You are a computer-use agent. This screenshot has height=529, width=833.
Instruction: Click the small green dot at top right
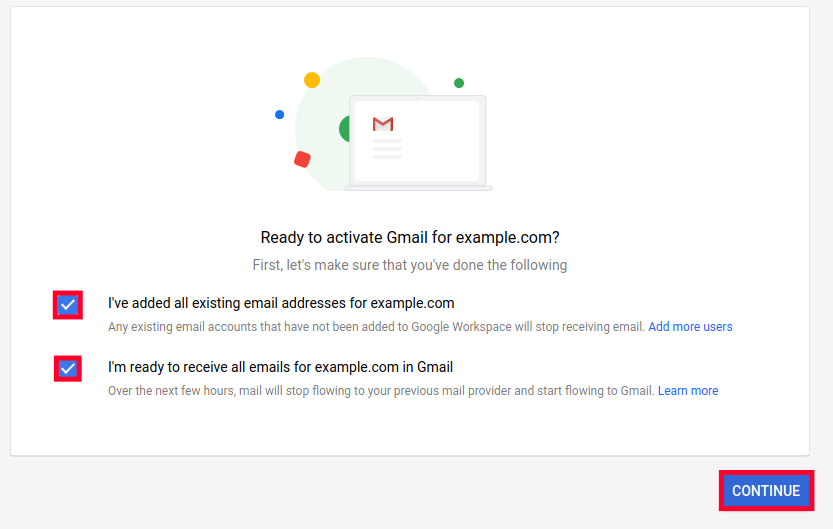[x=459, y=83]
